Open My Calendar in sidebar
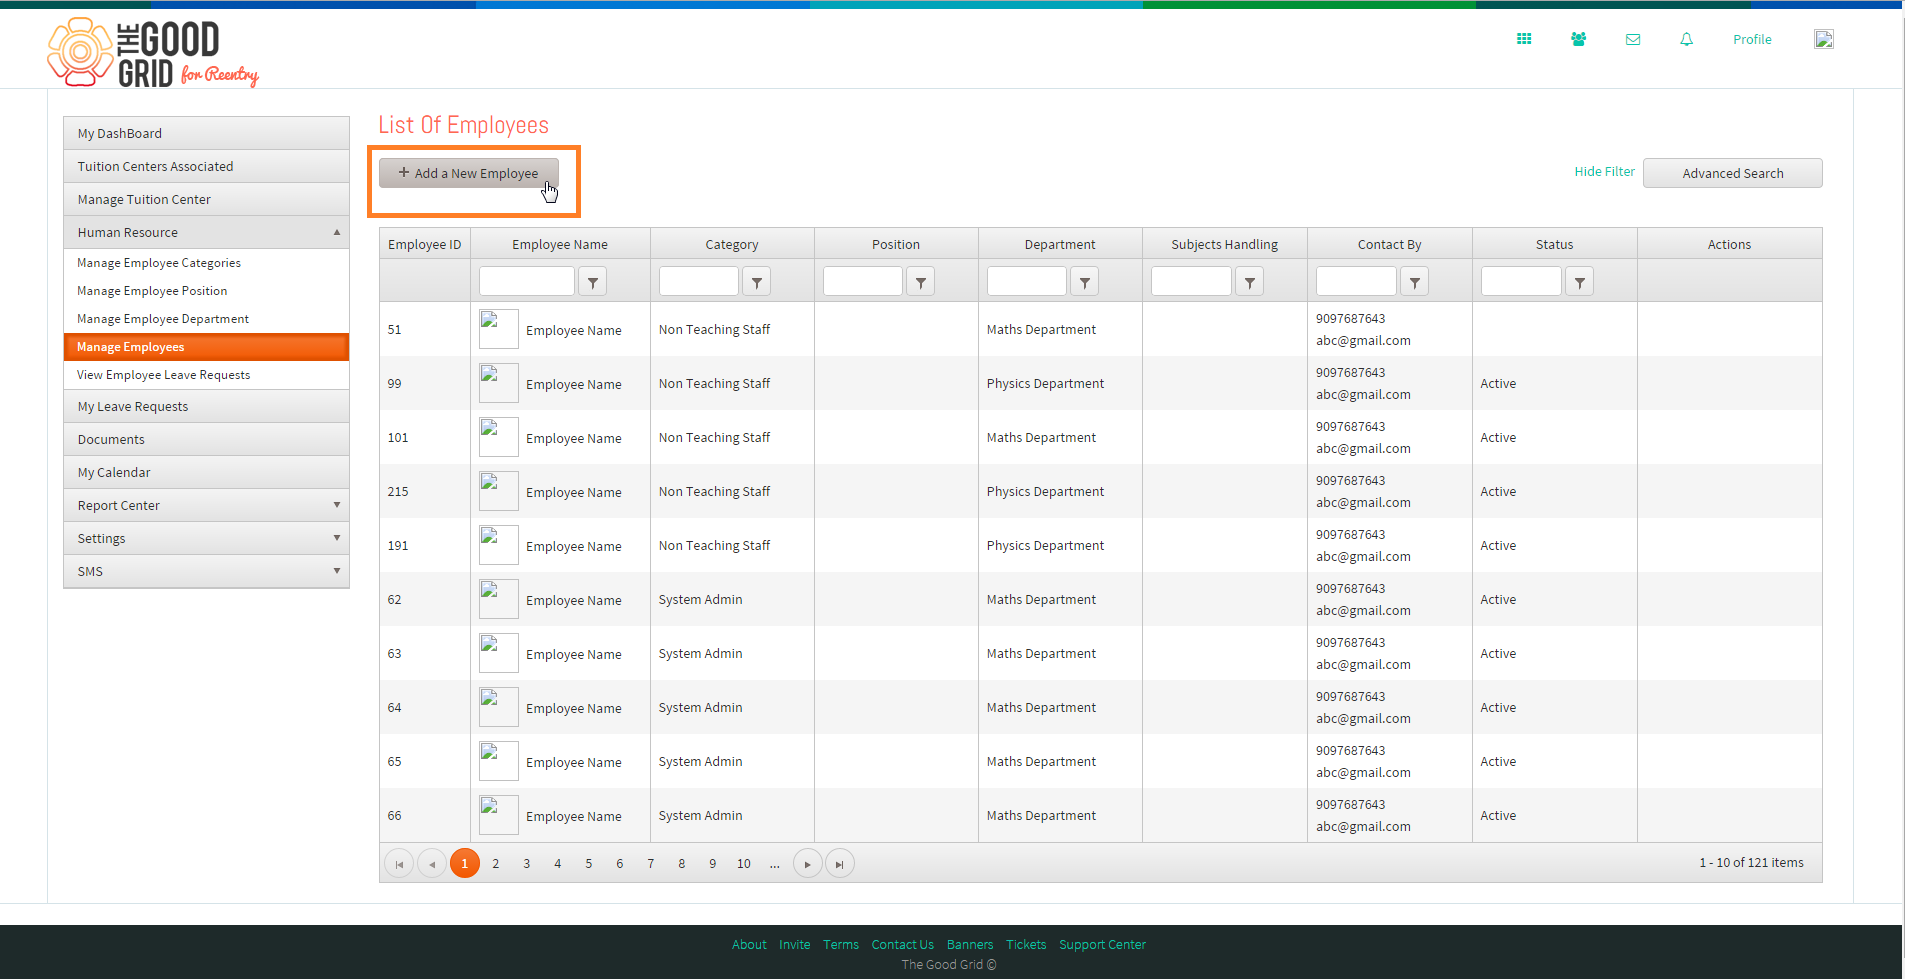 pyautogui.click(x=206, y=472)
